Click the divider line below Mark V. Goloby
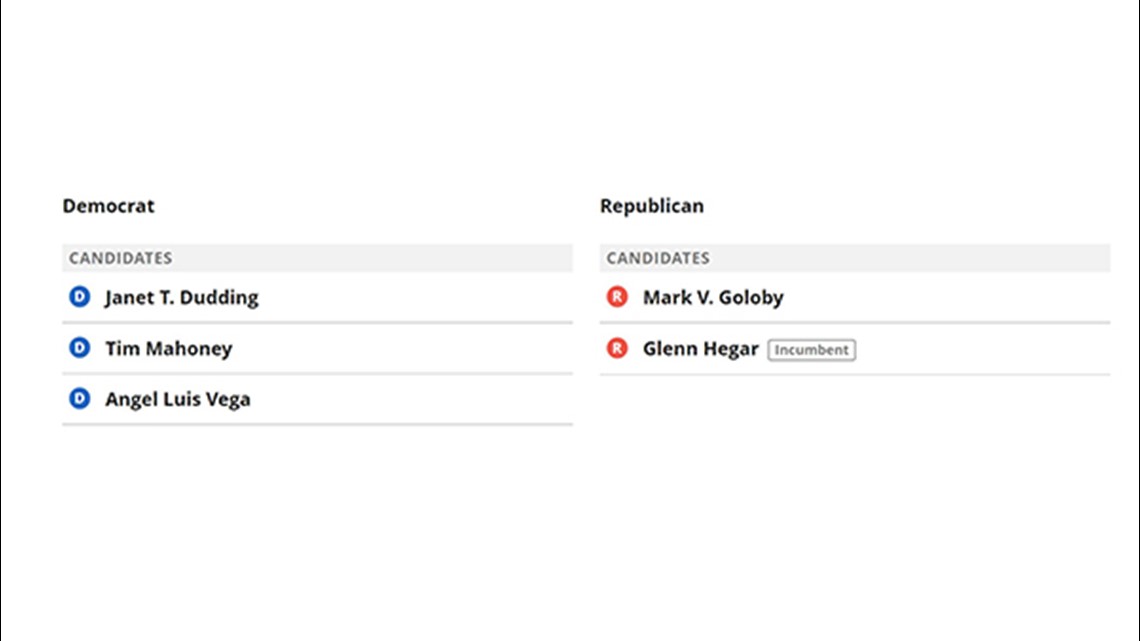Viewport: 1140px width, 641px height. [855, 322]
